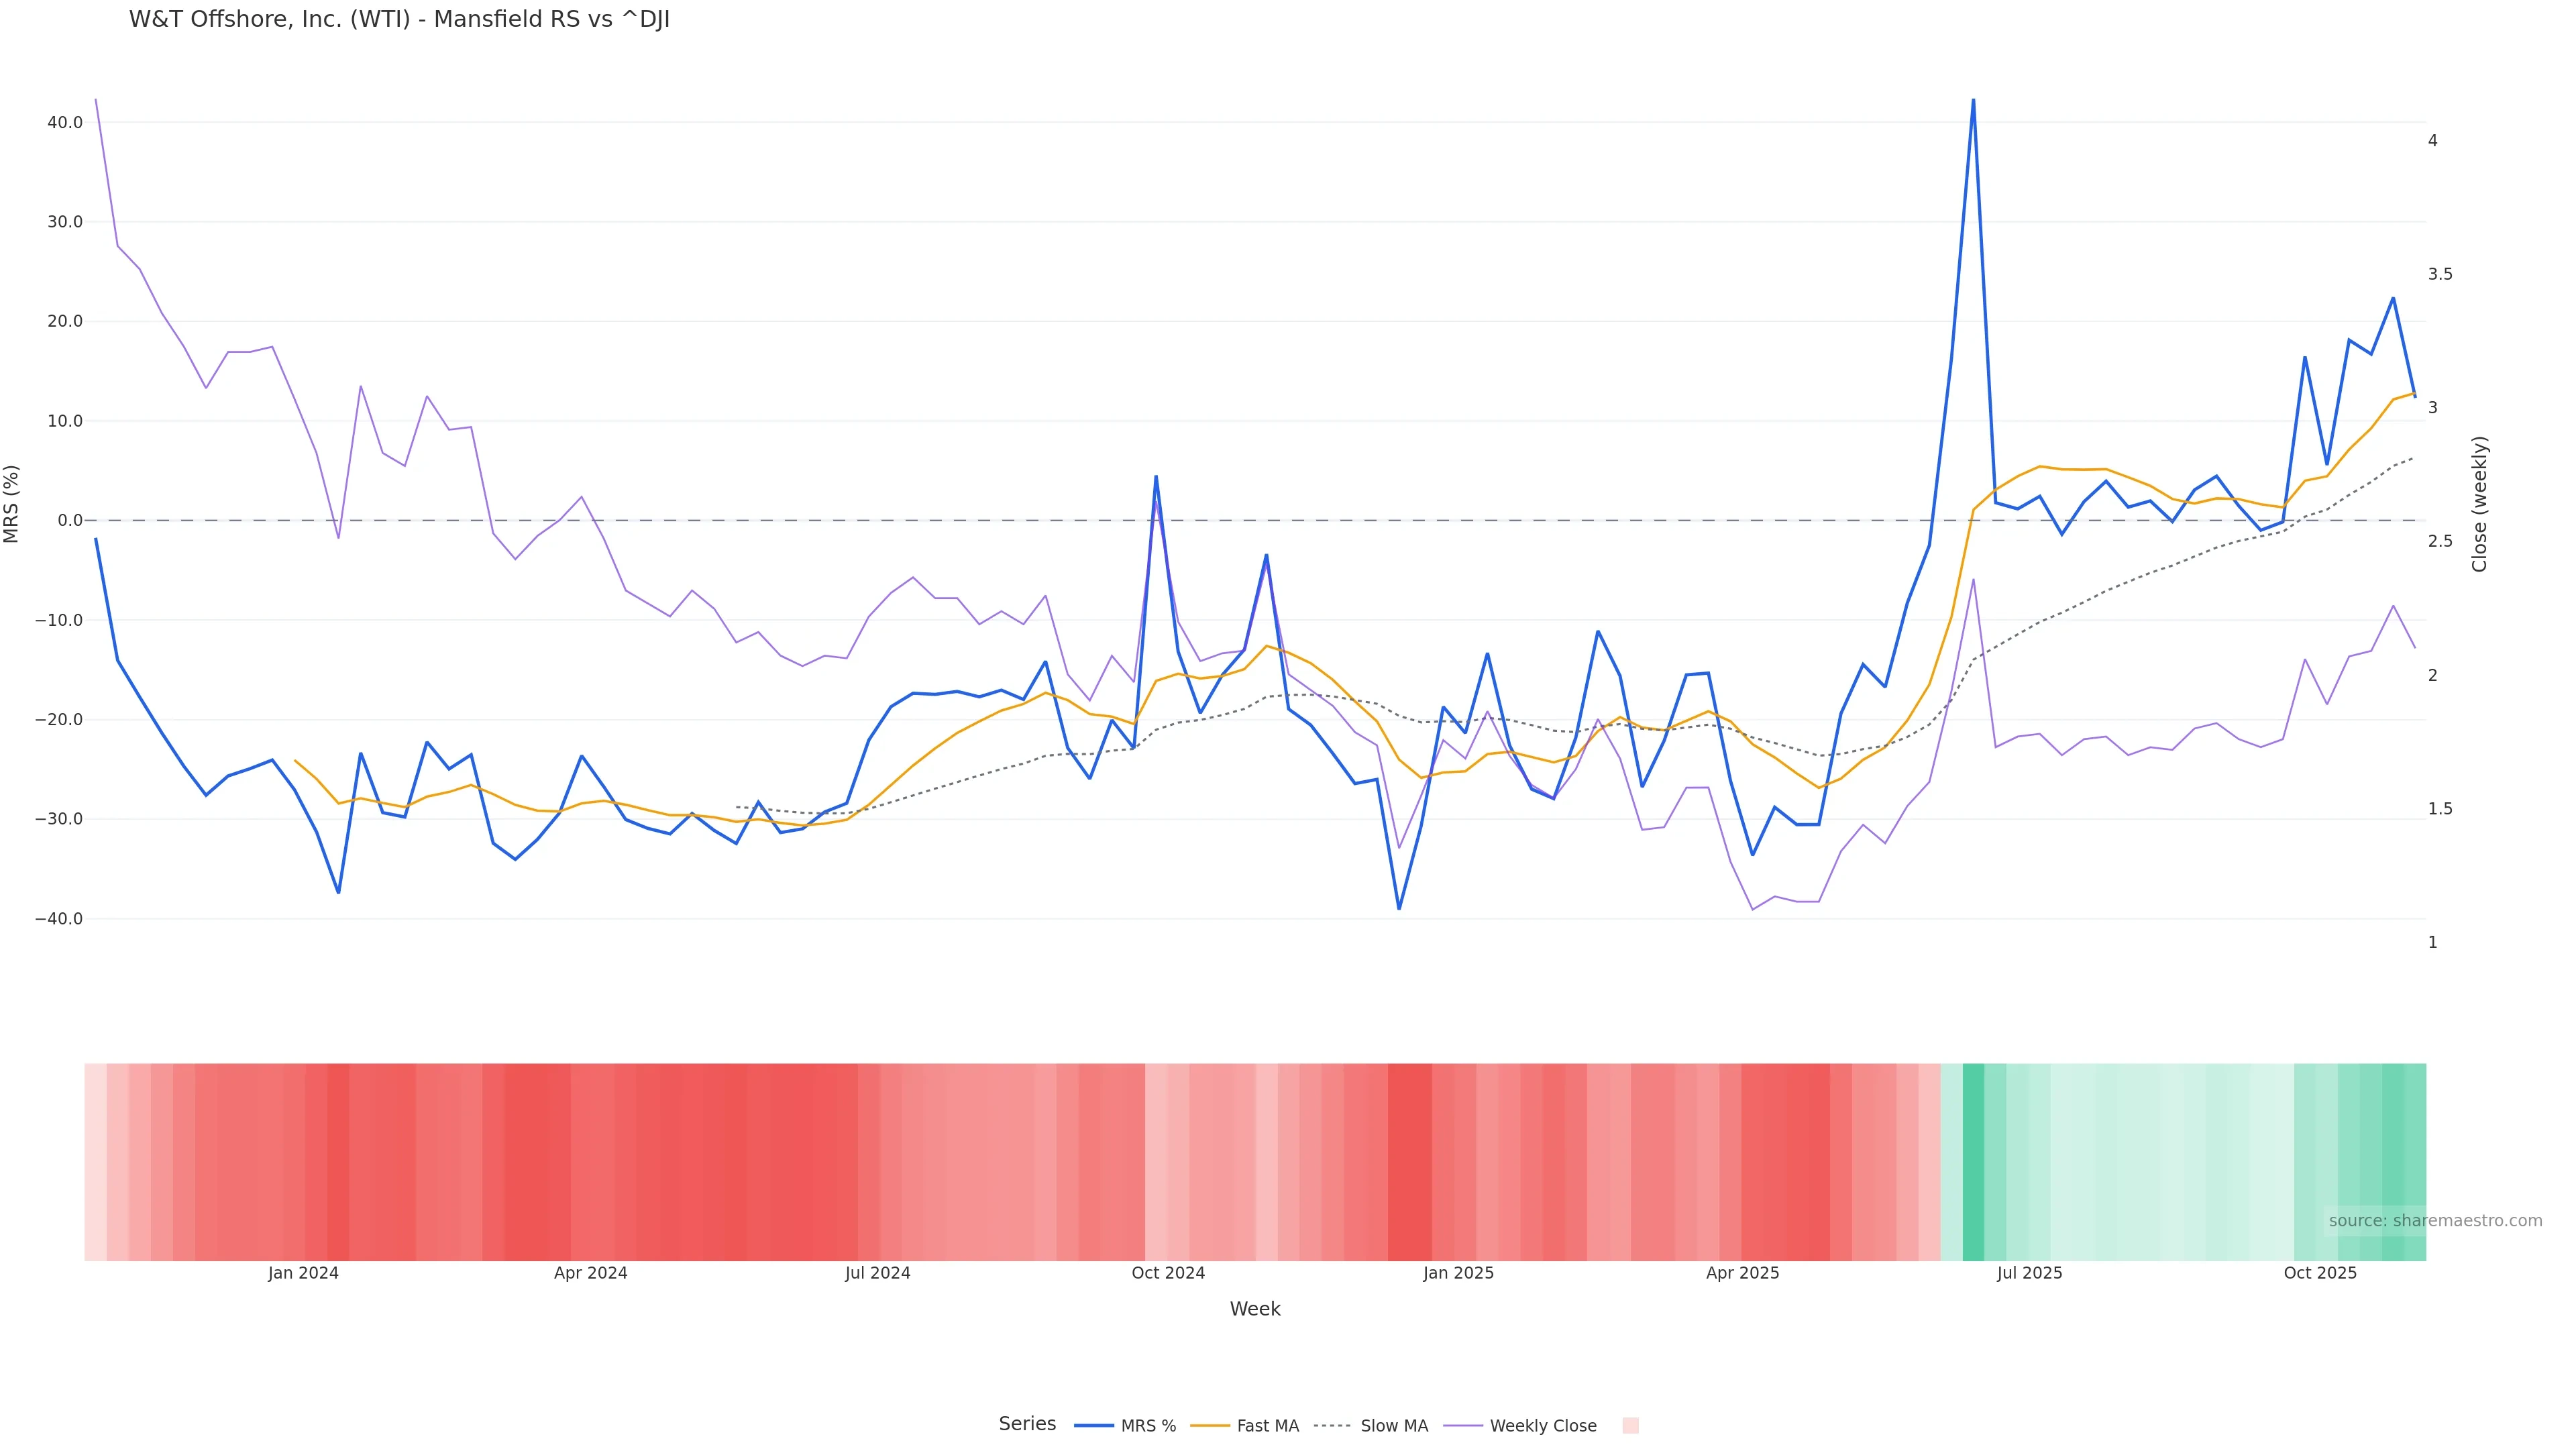The width and height of the screenshot is (2576, 1449).
Task: Click the Jan 2024 axis label
Action: (x=303, y=1273)
